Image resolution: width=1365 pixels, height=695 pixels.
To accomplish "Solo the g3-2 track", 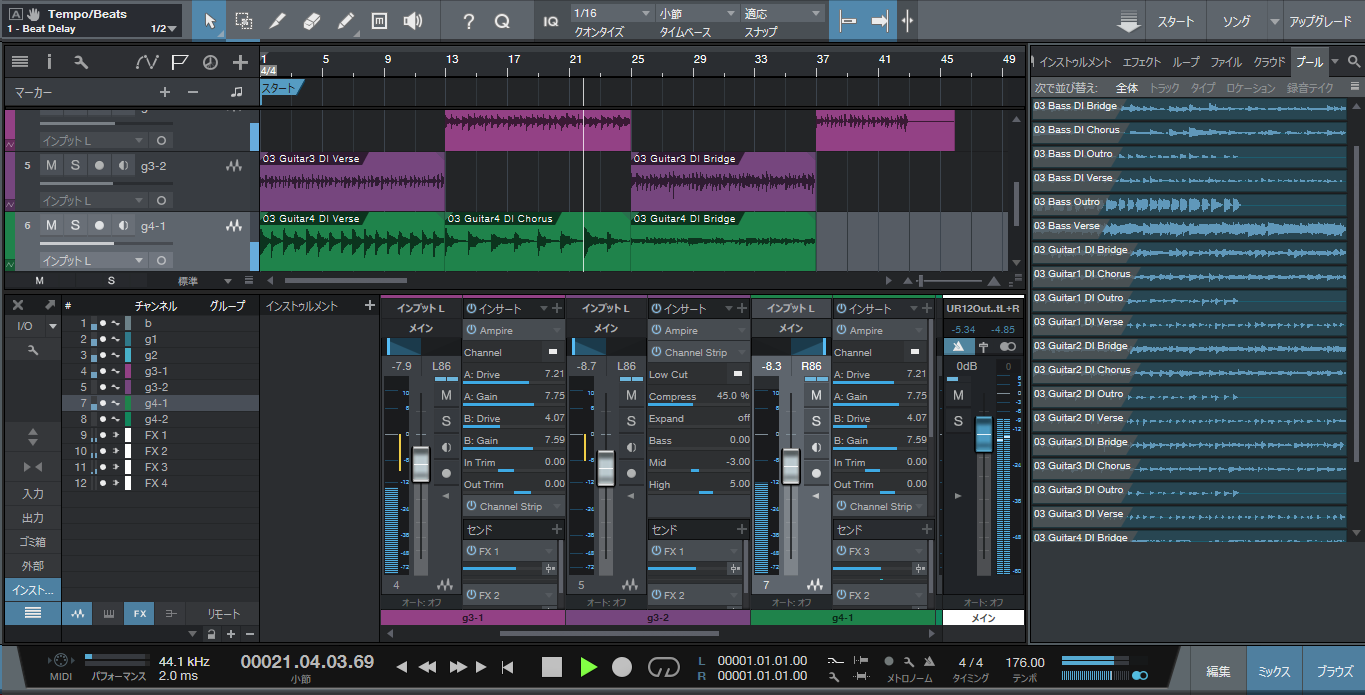I will coord(75,166).
